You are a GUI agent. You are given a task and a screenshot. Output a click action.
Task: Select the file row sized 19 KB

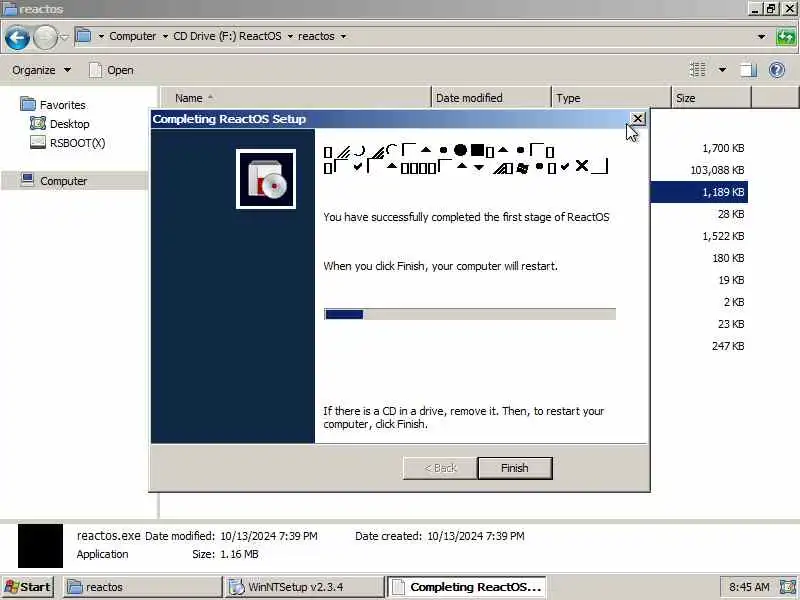click(x=731, y=280)
